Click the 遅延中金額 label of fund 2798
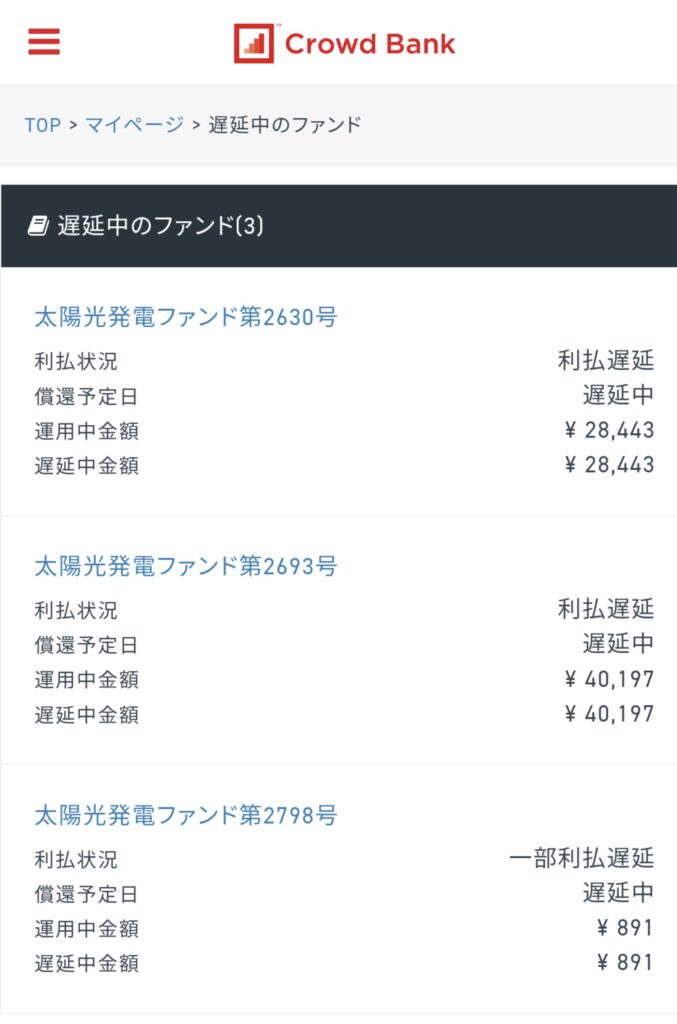This screenshot has height=1024, width=677. point(86,964)
